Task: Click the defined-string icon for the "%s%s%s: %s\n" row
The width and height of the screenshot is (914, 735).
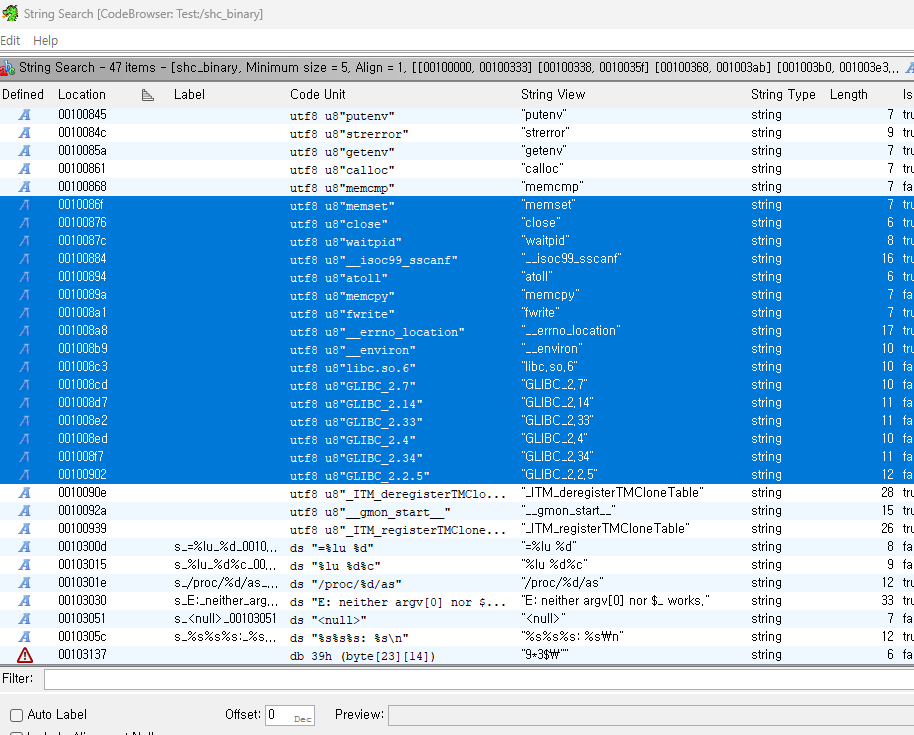Action: [24, 638]
